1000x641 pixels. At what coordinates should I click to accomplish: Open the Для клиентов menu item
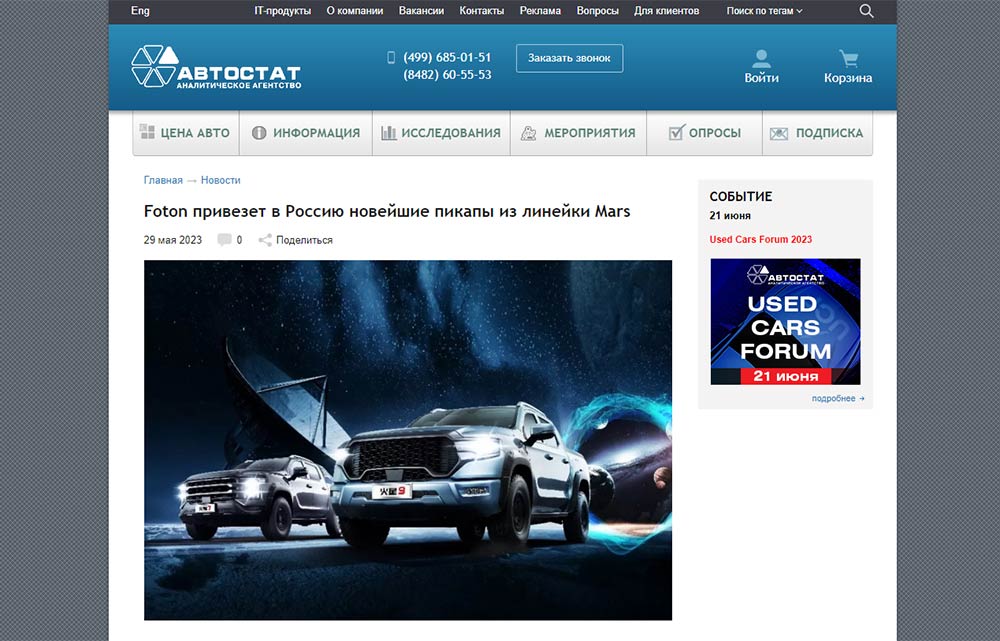click(x=666, y=11)
